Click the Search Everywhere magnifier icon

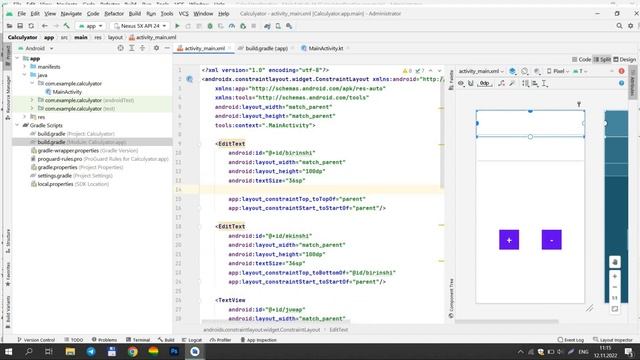(619, 26)
